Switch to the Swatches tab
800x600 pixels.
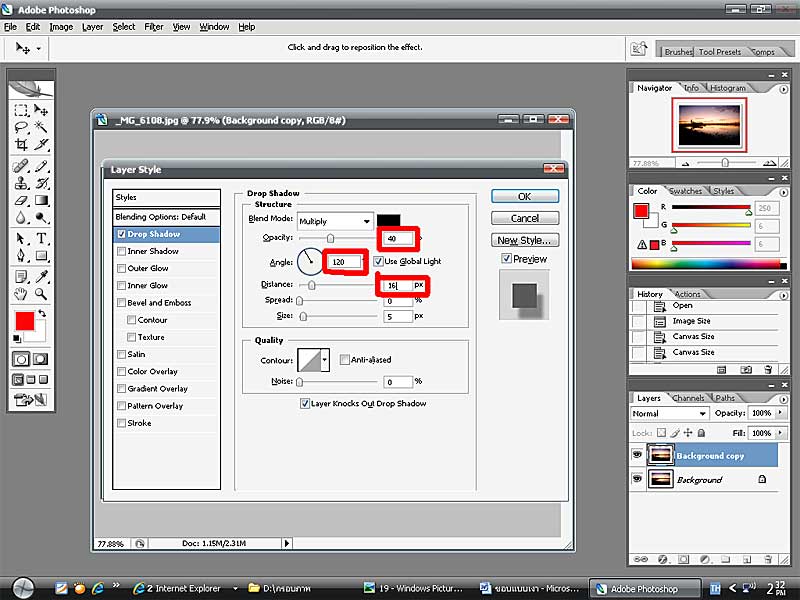685,191
